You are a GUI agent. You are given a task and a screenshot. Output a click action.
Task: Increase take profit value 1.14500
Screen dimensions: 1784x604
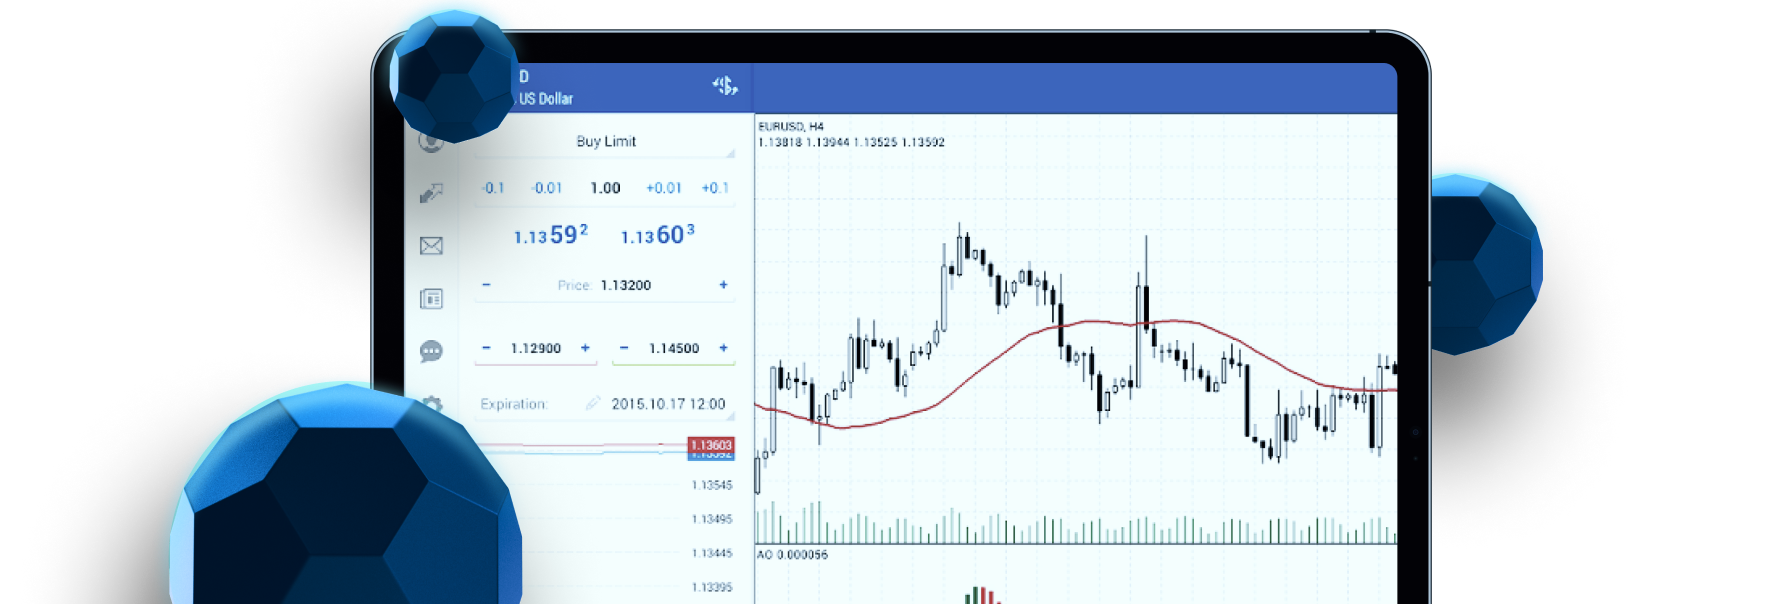723,348
